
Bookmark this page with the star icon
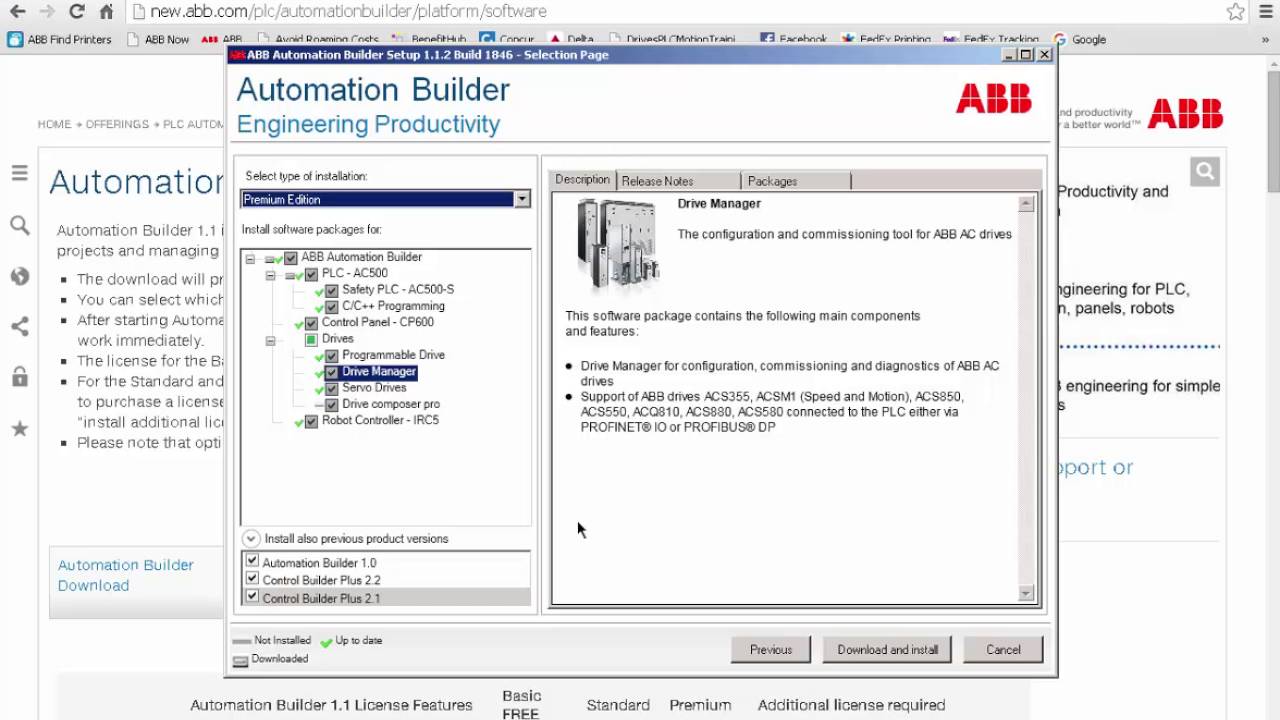point(1235,12)
